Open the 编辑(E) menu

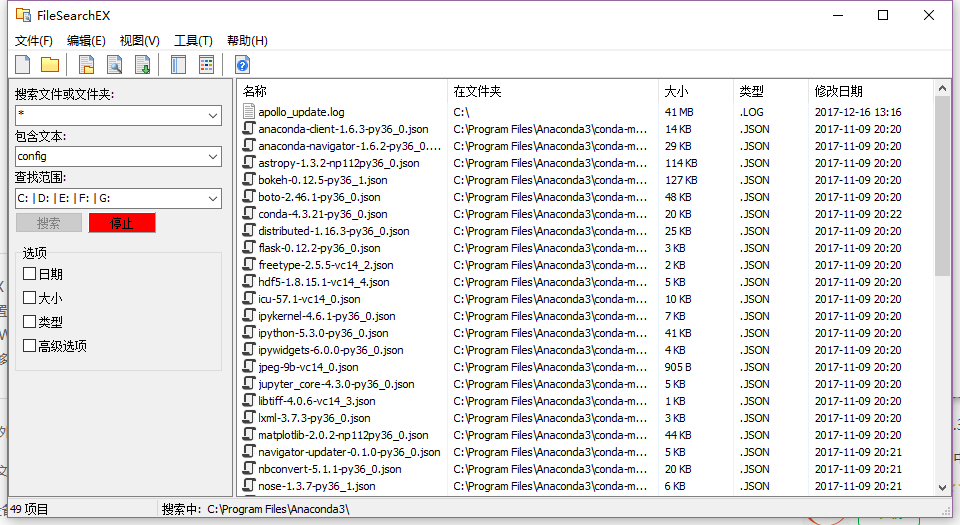tap(86, 41)
